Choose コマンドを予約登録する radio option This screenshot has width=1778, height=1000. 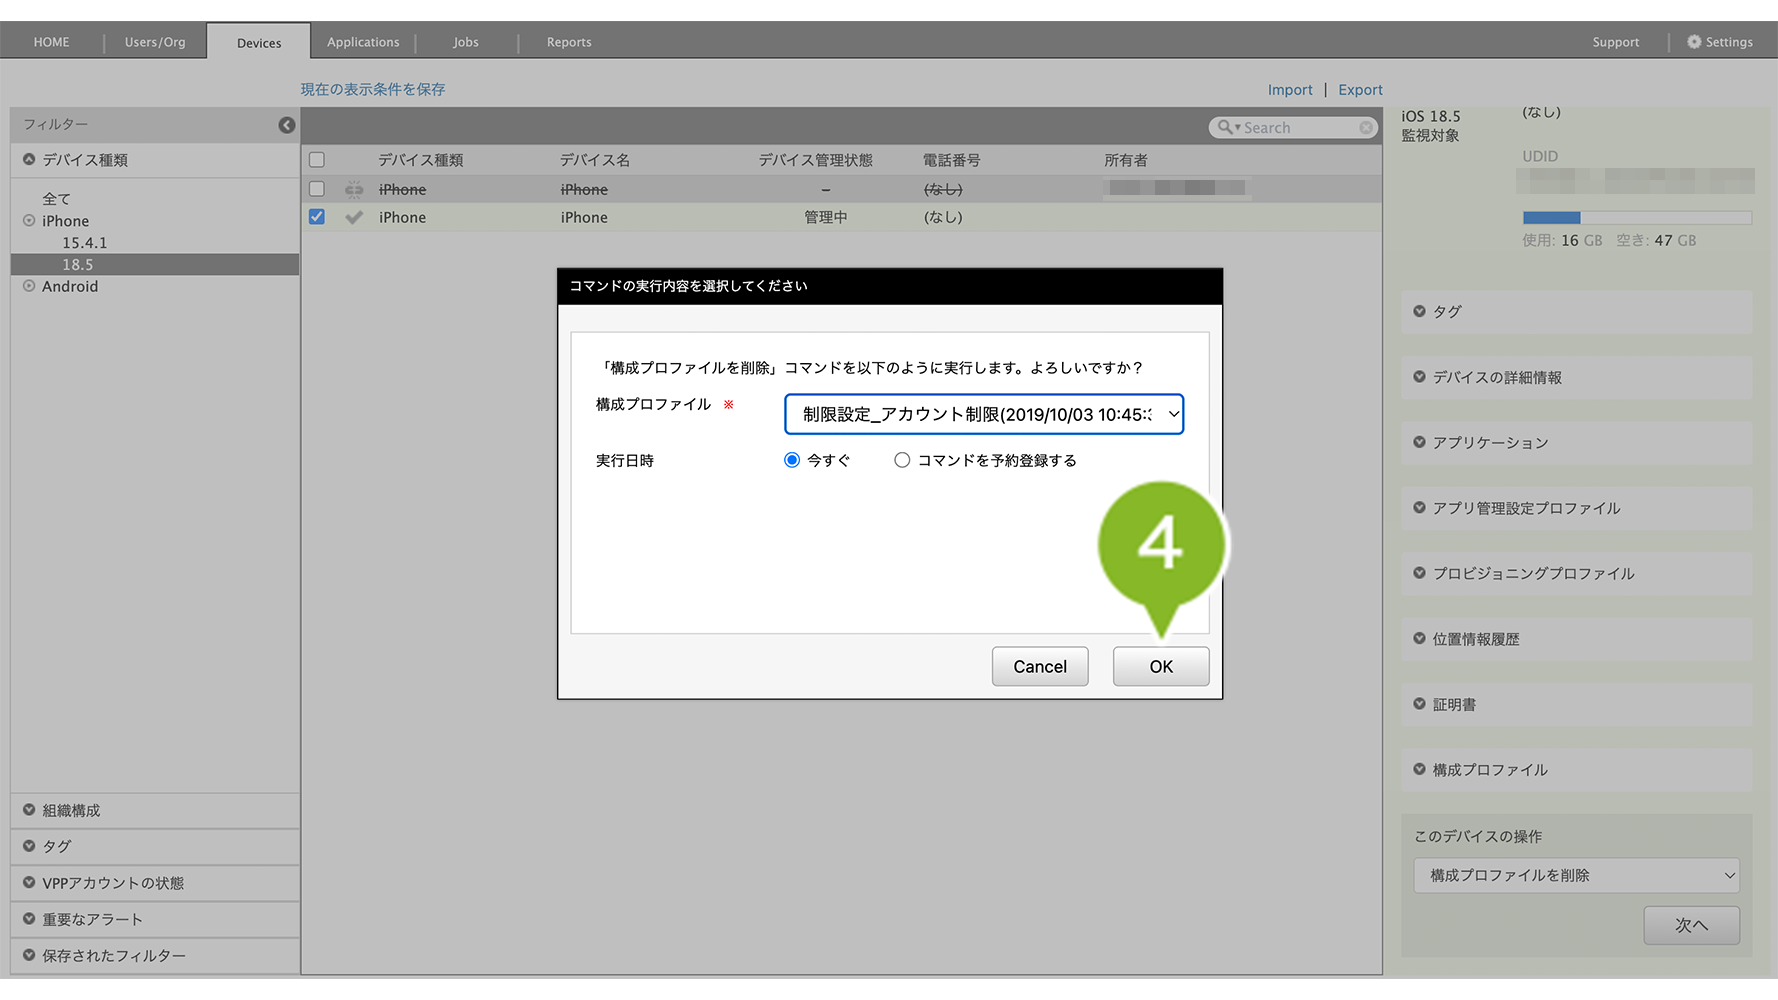(902, 460)
